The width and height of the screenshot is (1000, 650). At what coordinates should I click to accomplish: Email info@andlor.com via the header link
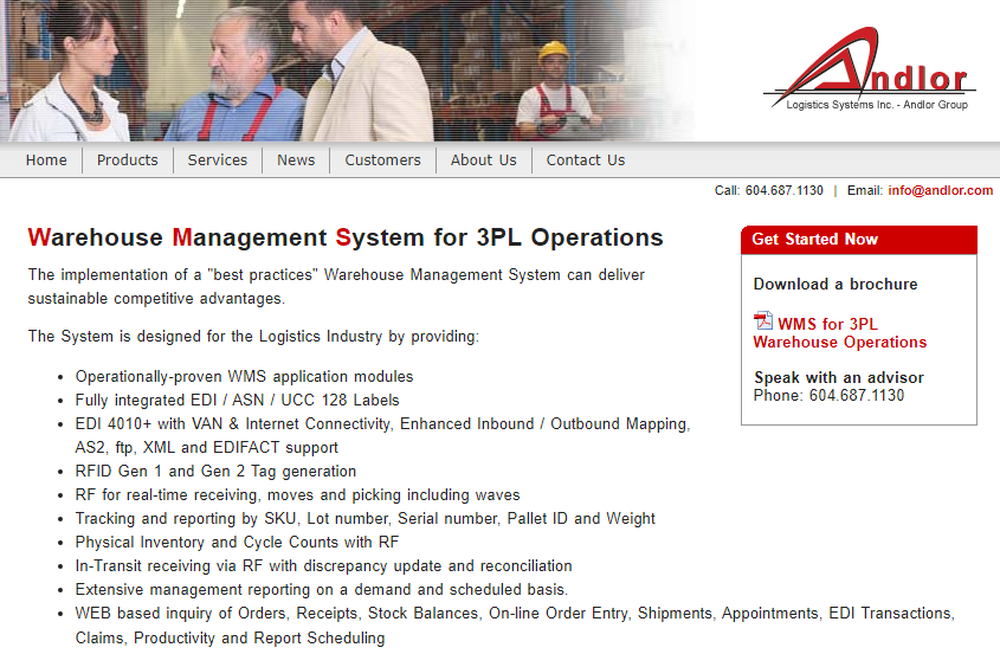coord(940,190)
